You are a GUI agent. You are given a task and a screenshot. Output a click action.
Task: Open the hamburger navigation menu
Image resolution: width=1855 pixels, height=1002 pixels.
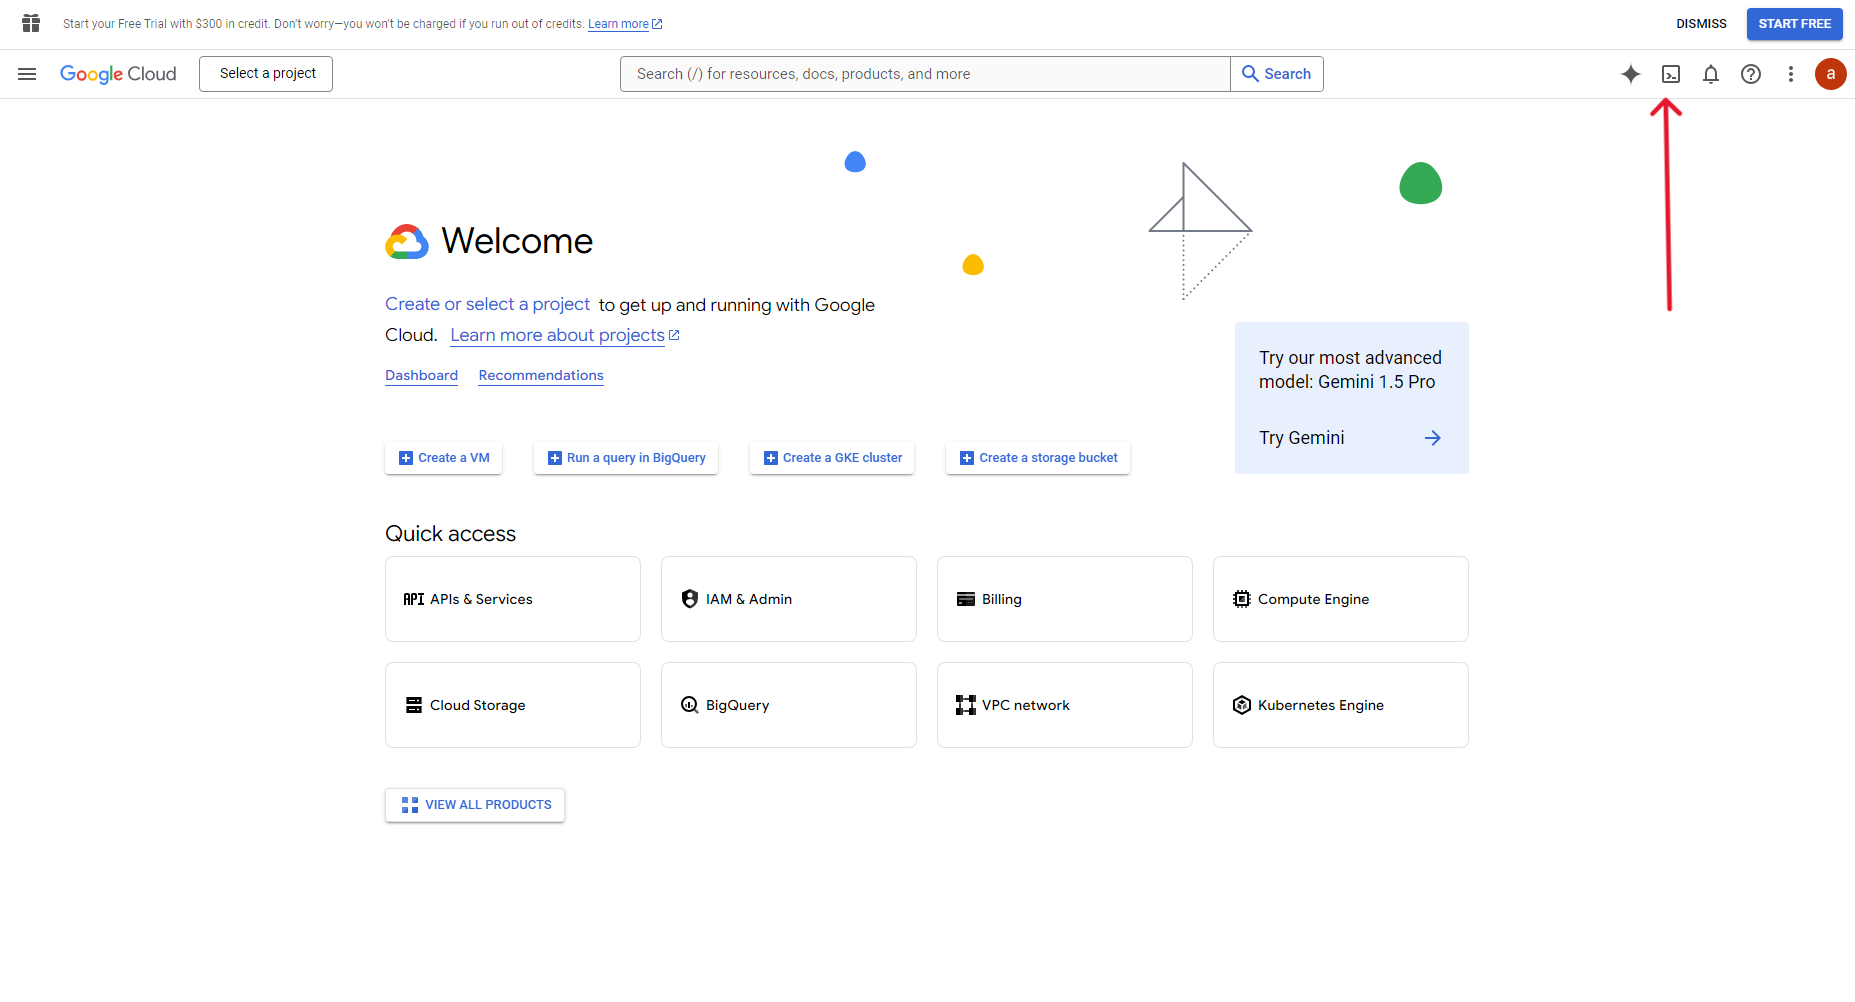[x=27, y=74]
